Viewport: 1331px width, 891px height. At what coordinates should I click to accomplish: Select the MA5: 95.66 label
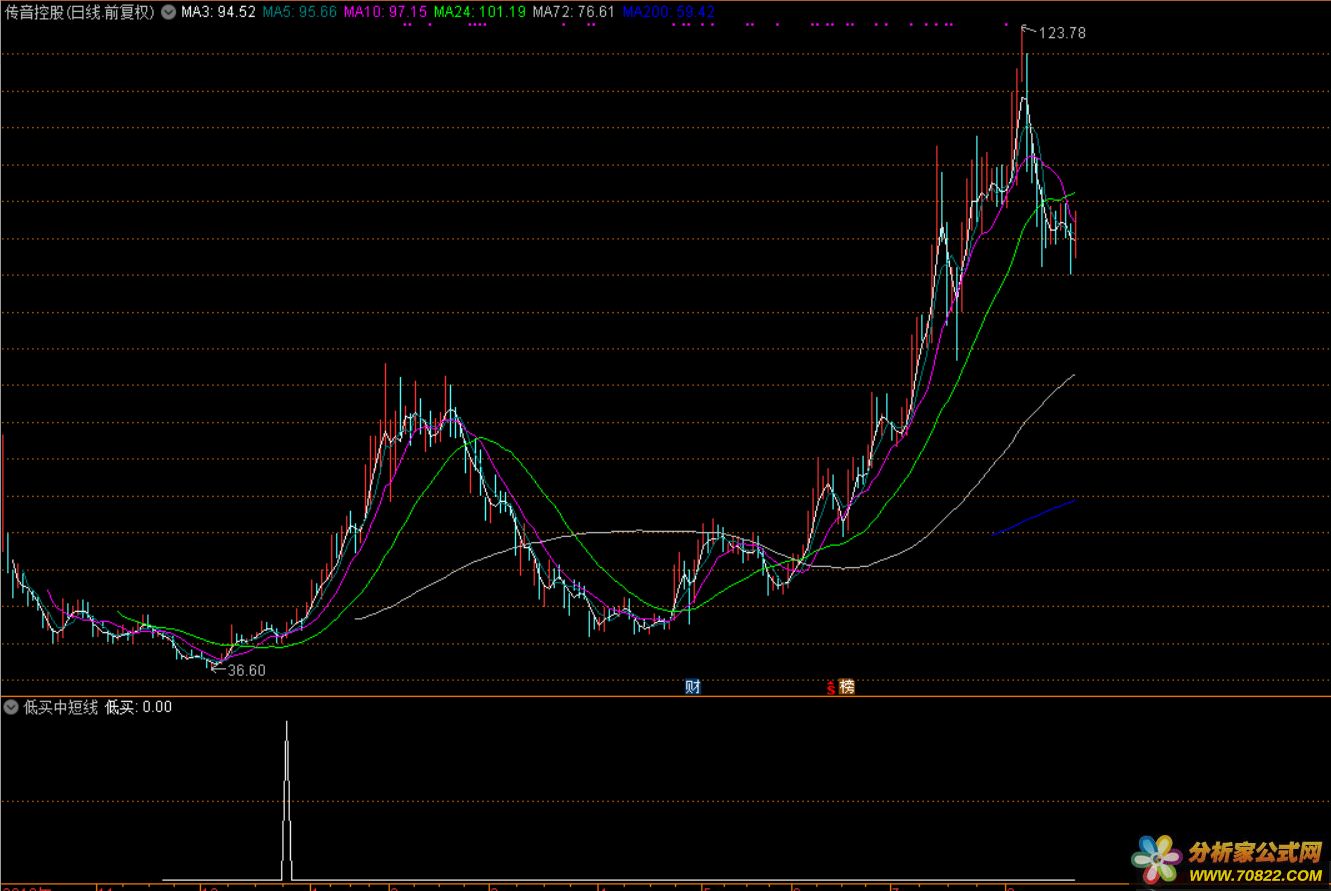pyautogui.click(x=299, y=12)
